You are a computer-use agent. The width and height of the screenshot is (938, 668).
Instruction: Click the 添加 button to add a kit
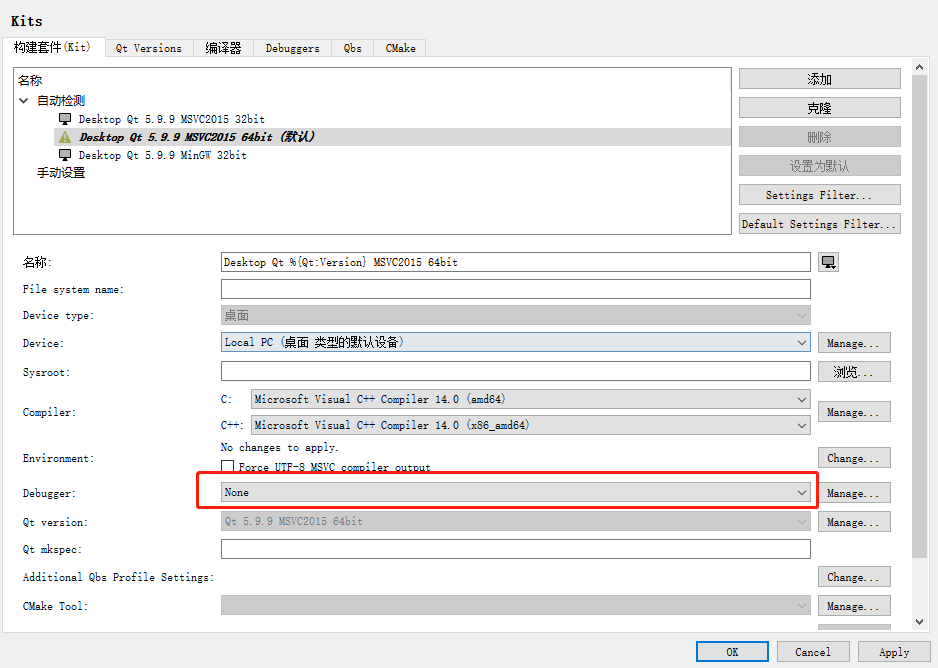coord(819,78)
